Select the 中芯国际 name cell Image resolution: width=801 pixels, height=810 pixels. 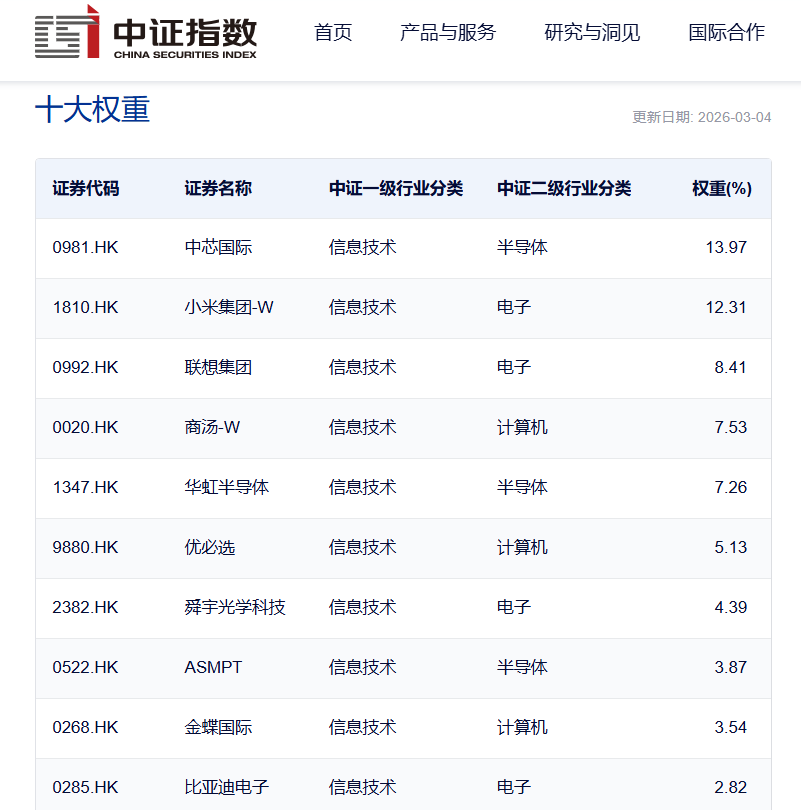[218, 247]
